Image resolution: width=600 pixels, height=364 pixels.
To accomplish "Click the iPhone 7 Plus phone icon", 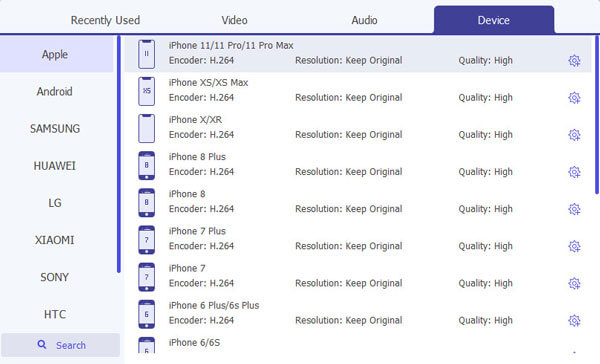I will (x=147, y=240).
